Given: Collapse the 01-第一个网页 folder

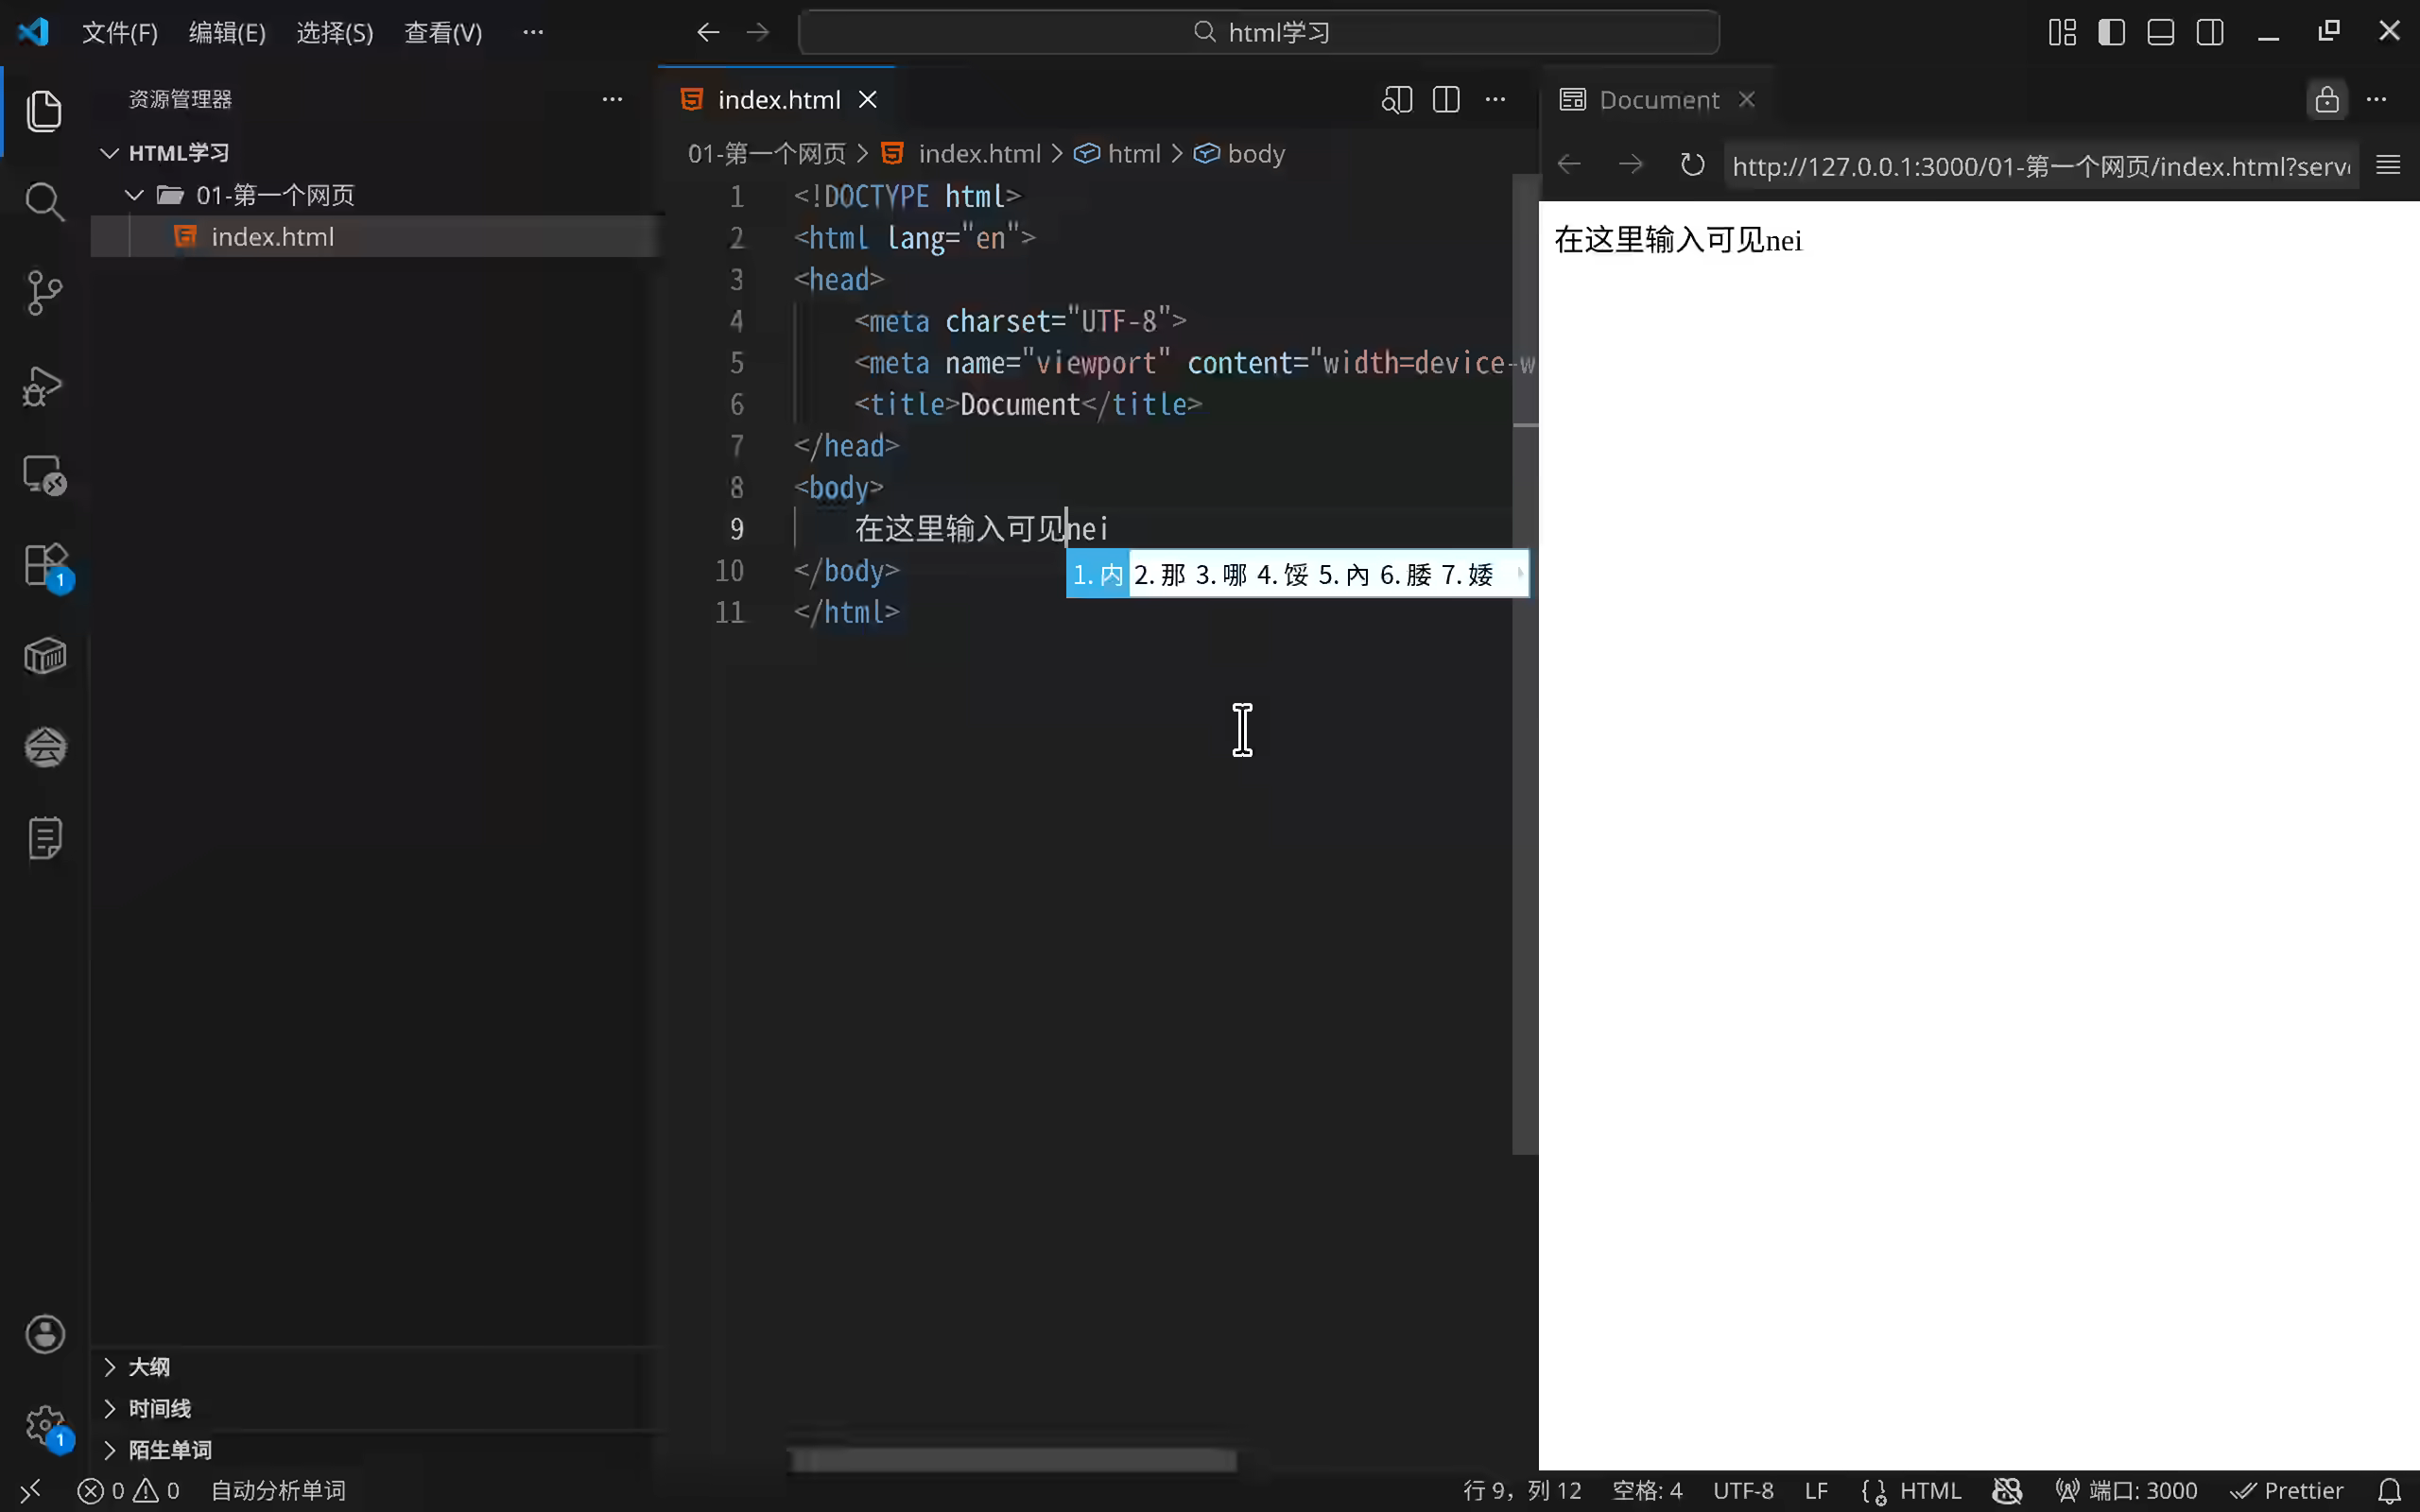Looking at the screenshot, I should [x=134, y=195].
